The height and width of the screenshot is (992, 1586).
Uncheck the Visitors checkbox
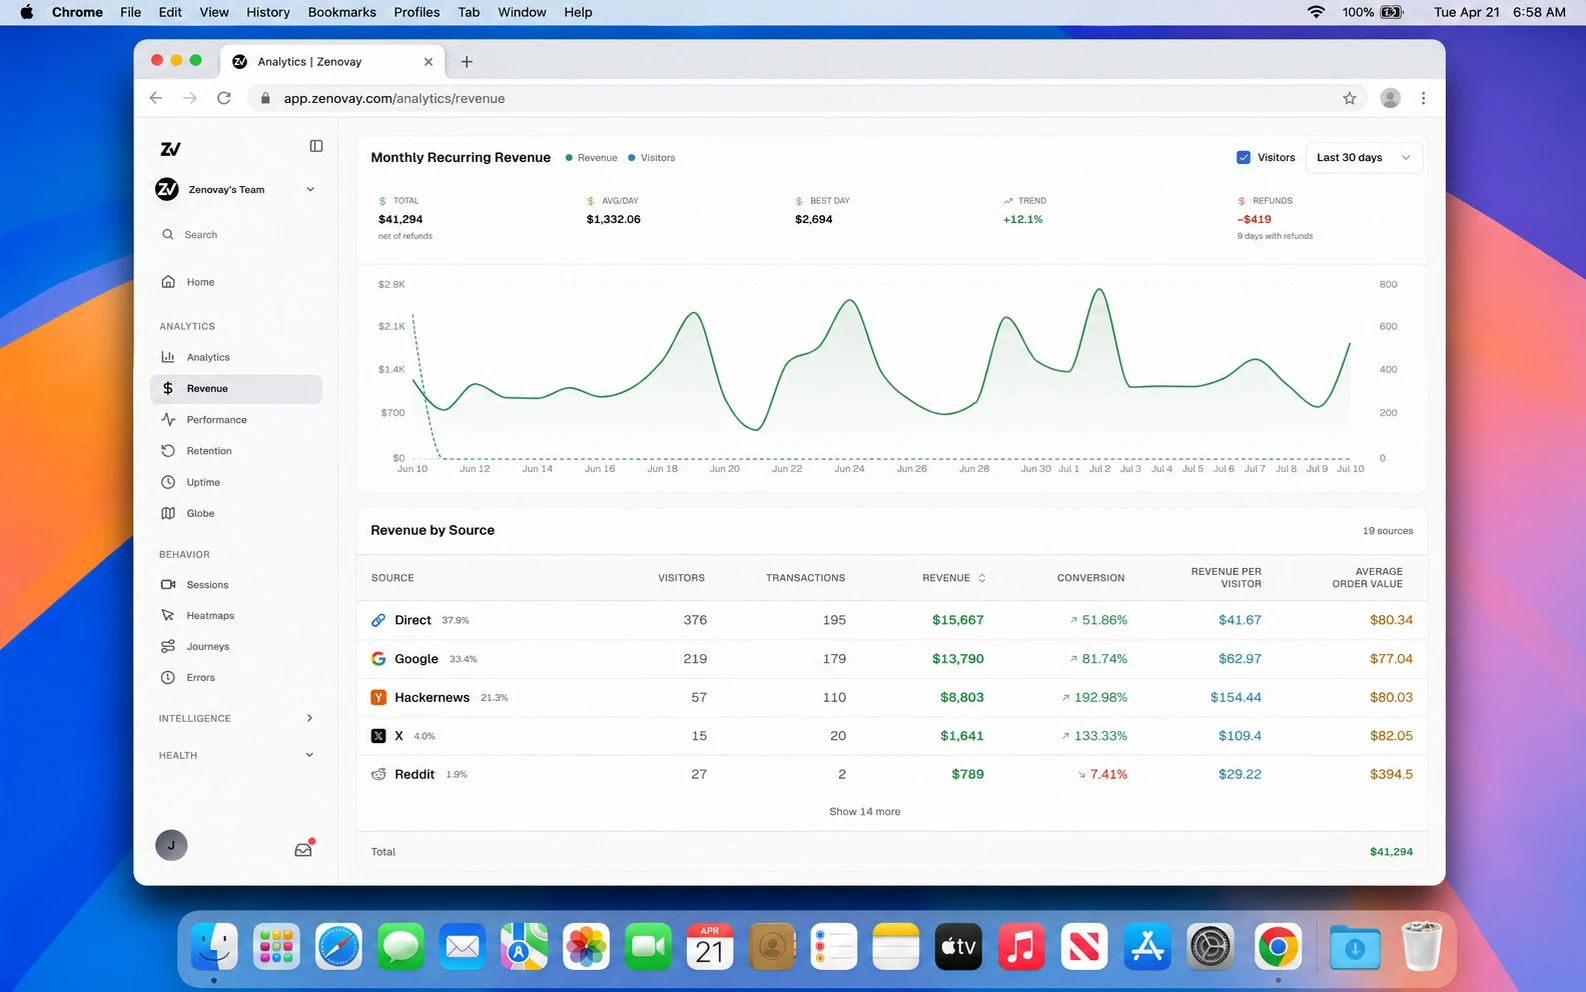[1243, 157]
